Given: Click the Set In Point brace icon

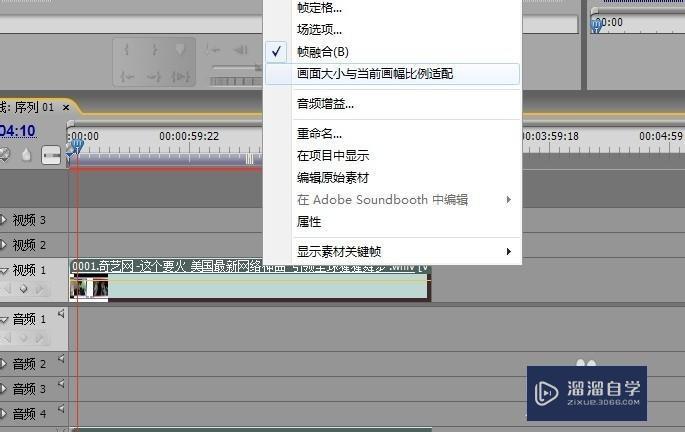Looking at the screenshot, I should pyautogui.click(x=126, y=50).
